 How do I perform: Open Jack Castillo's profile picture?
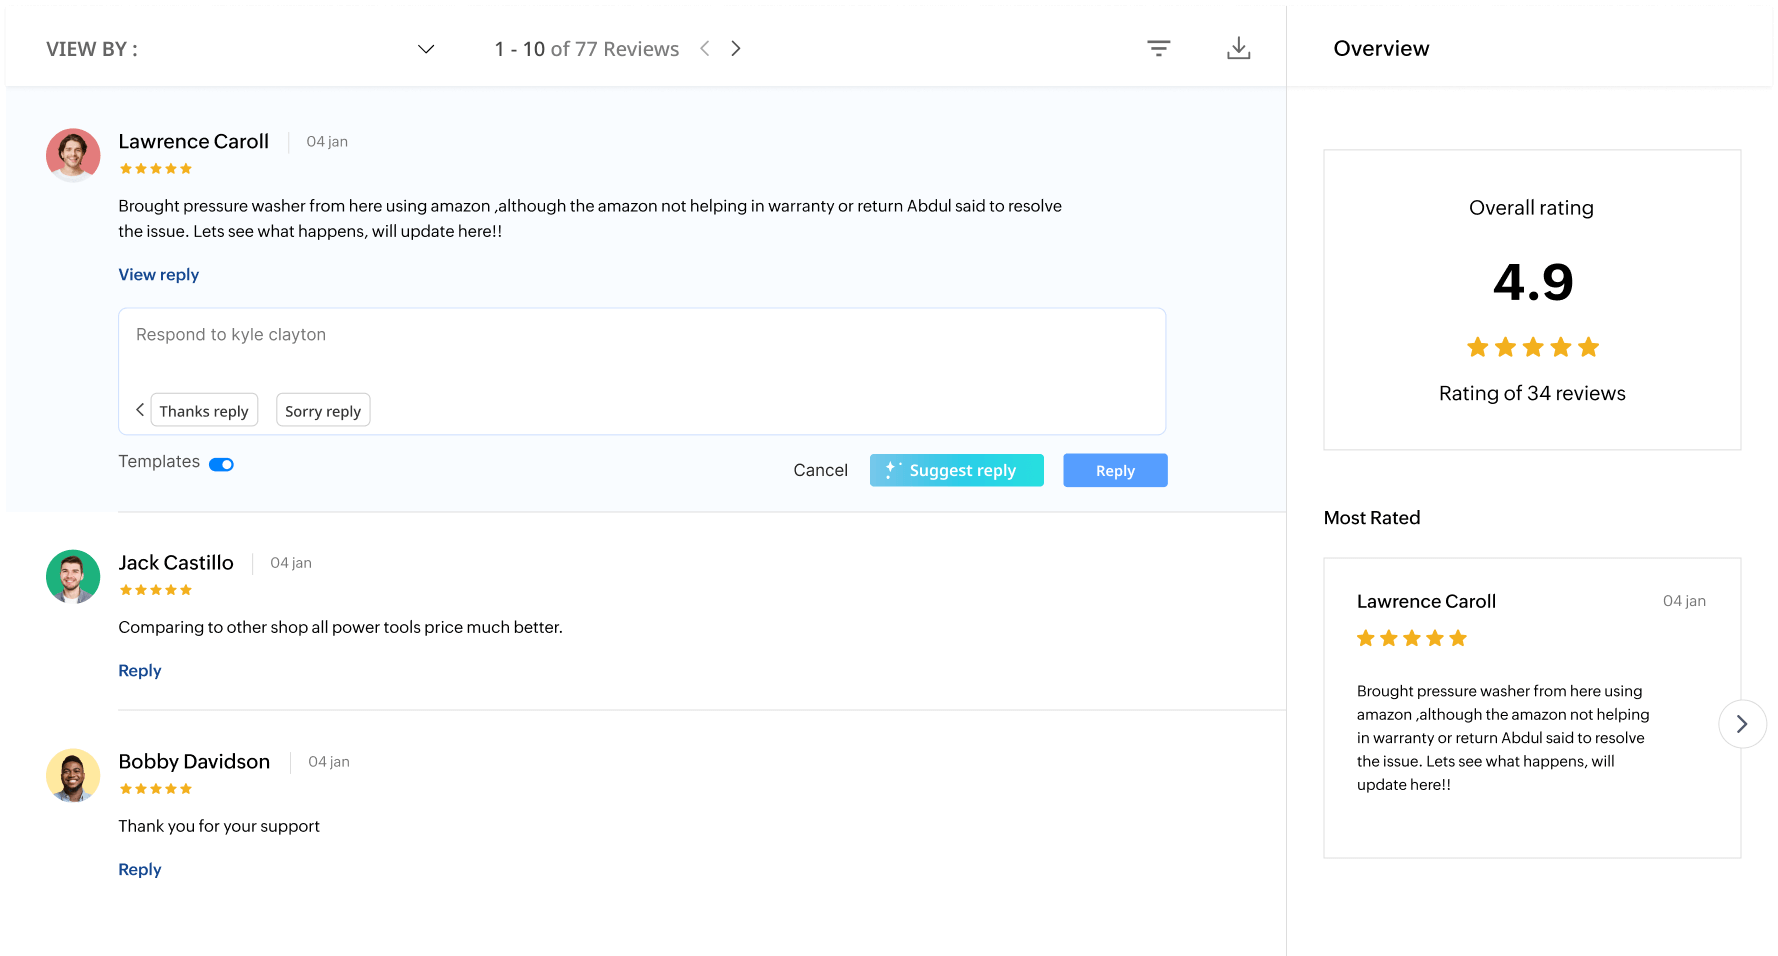click(73, 576)
